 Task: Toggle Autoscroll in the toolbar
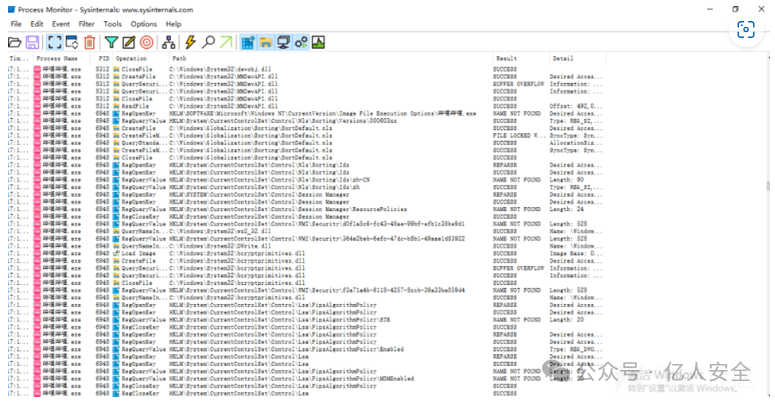(71, 42)
